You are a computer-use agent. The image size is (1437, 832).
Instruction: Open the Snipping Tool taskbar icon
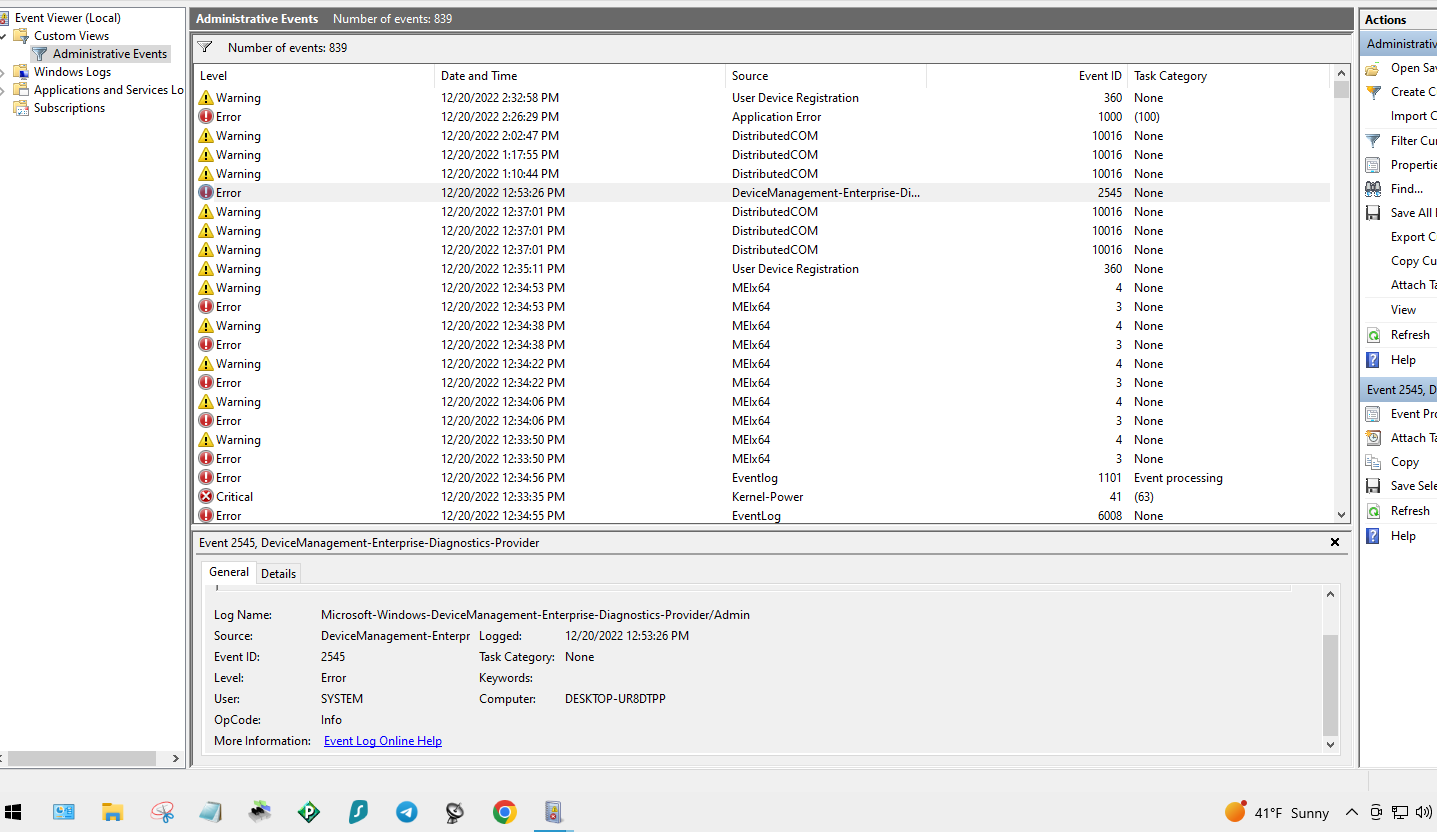(x=162, y=812)
